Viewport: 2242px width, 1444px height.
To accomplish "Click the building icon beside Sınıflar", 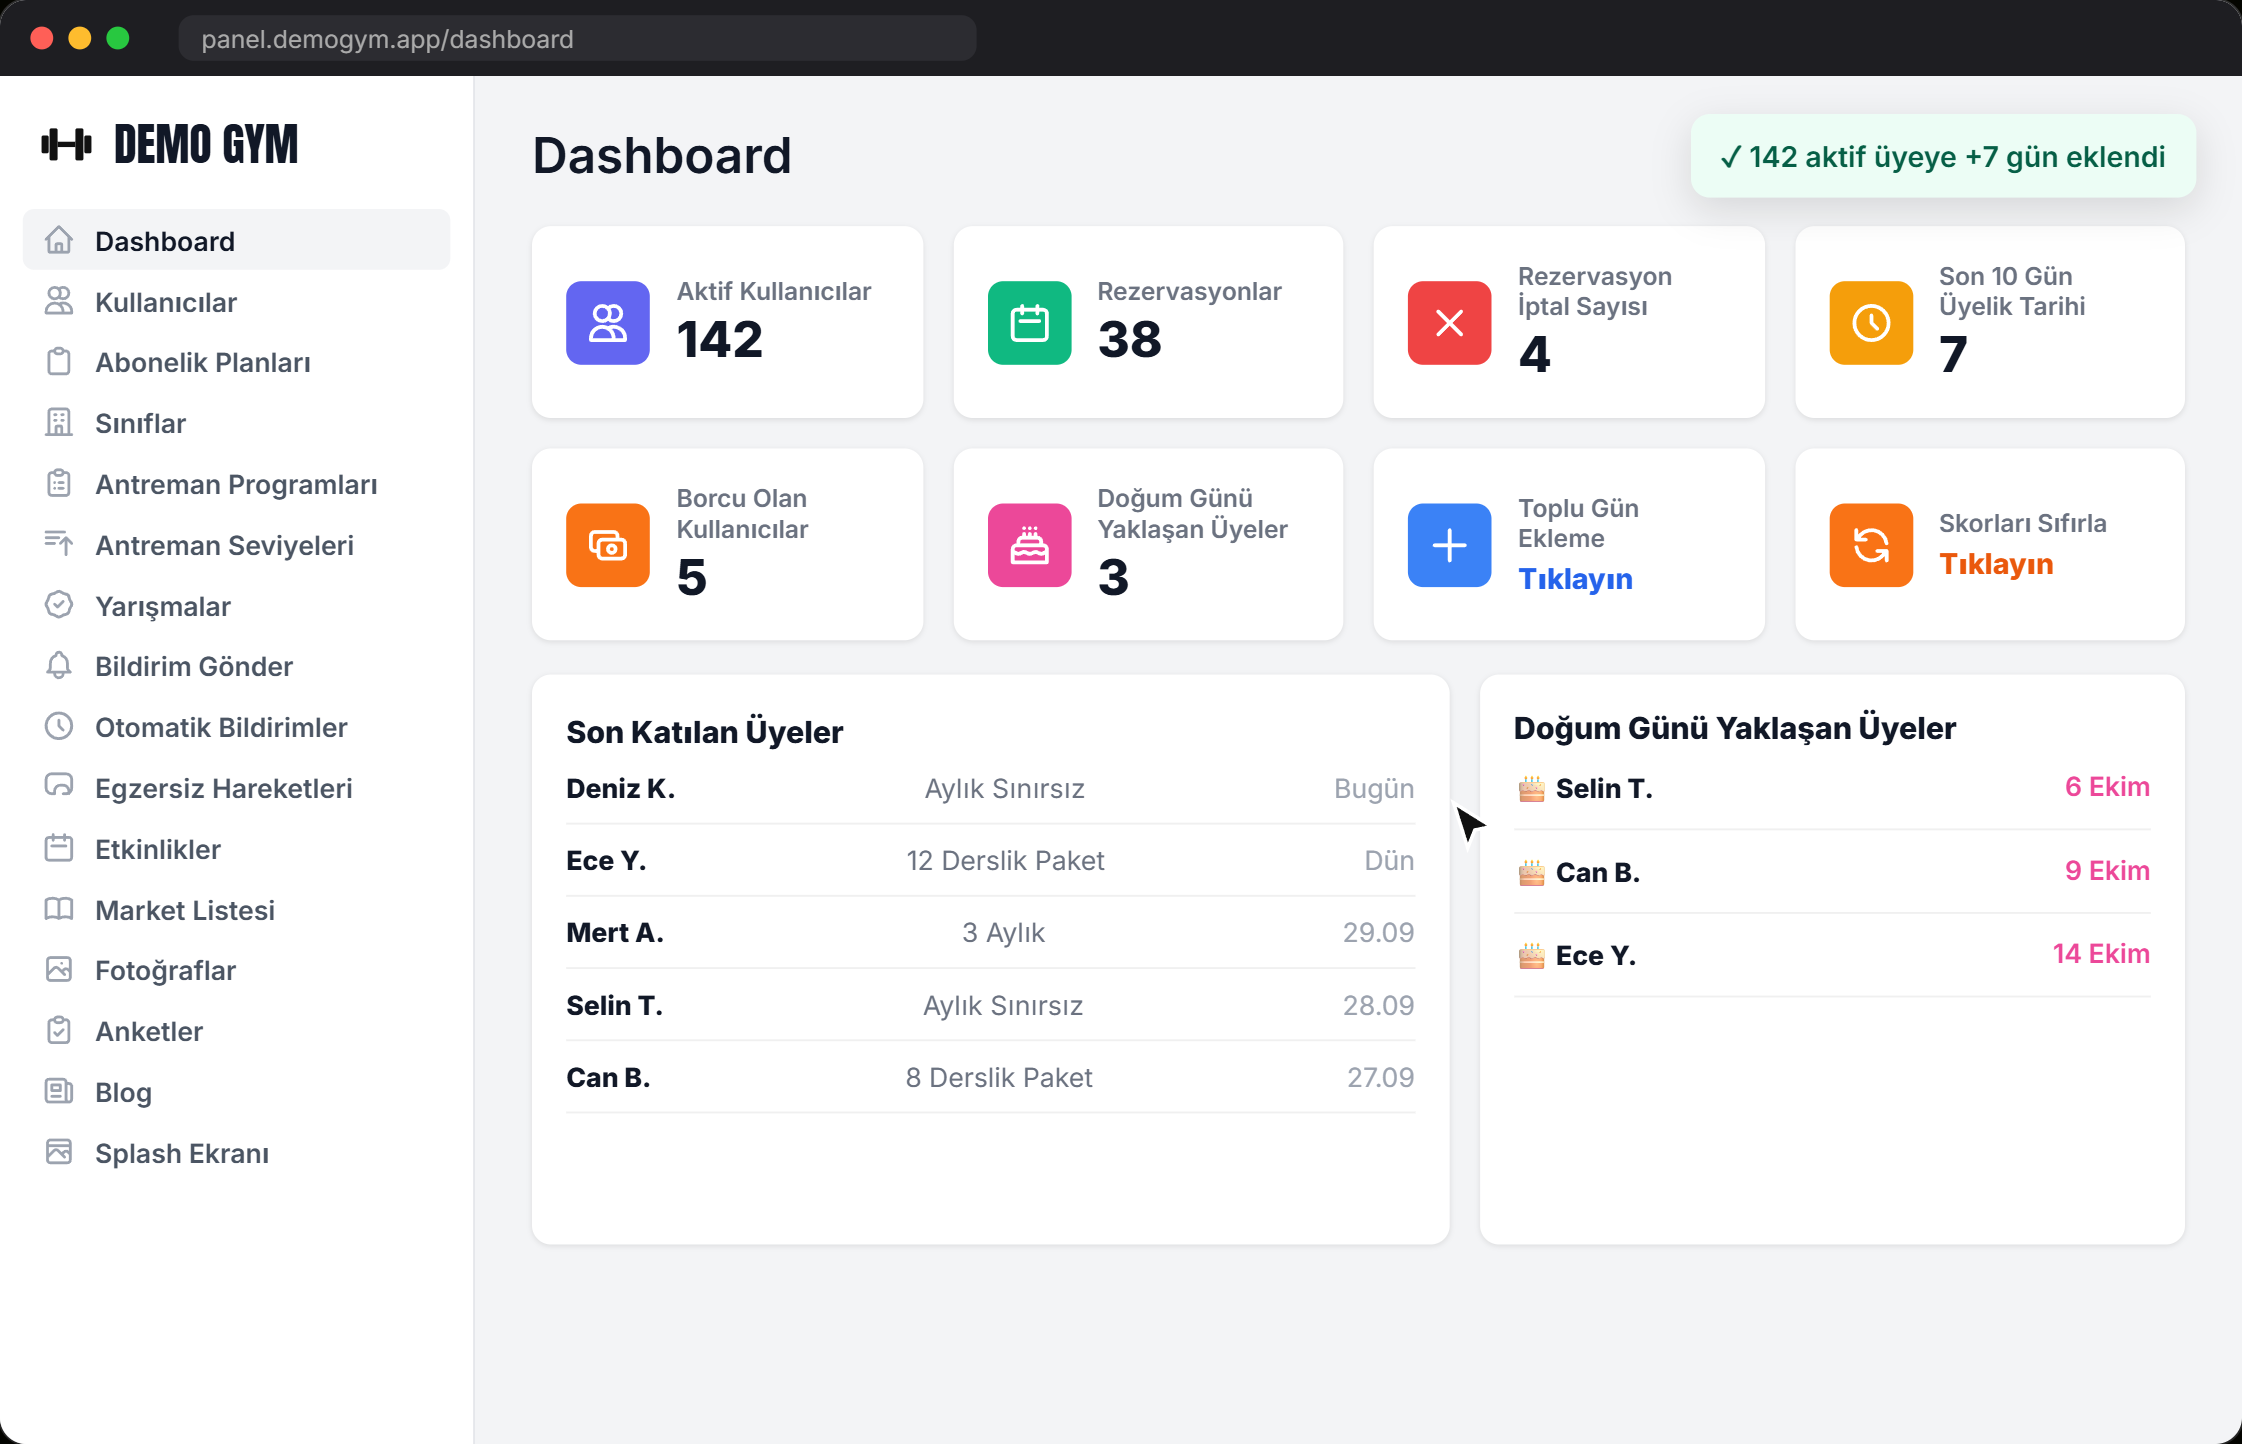I will 59,422.
